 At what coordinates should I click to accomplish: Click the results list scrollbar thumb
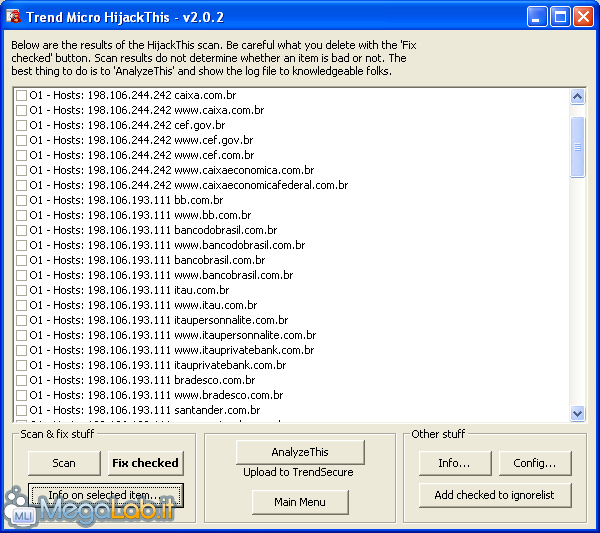pyautogui.click(x=577, y=147)
